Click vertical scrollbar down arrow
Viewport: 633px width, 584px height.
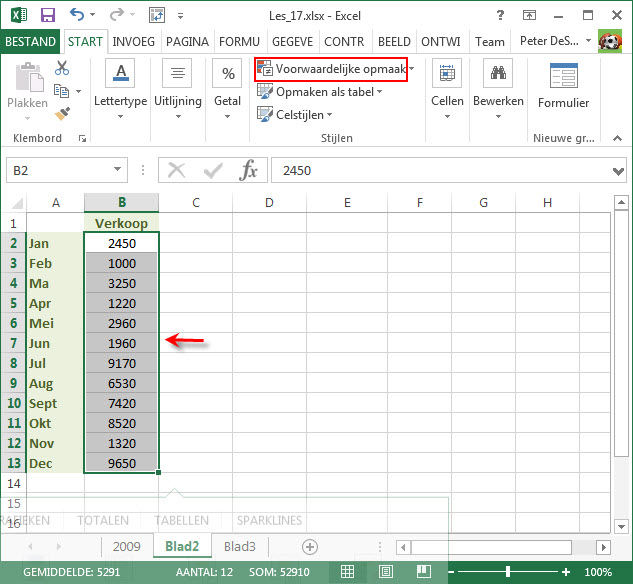coord(621,526)
